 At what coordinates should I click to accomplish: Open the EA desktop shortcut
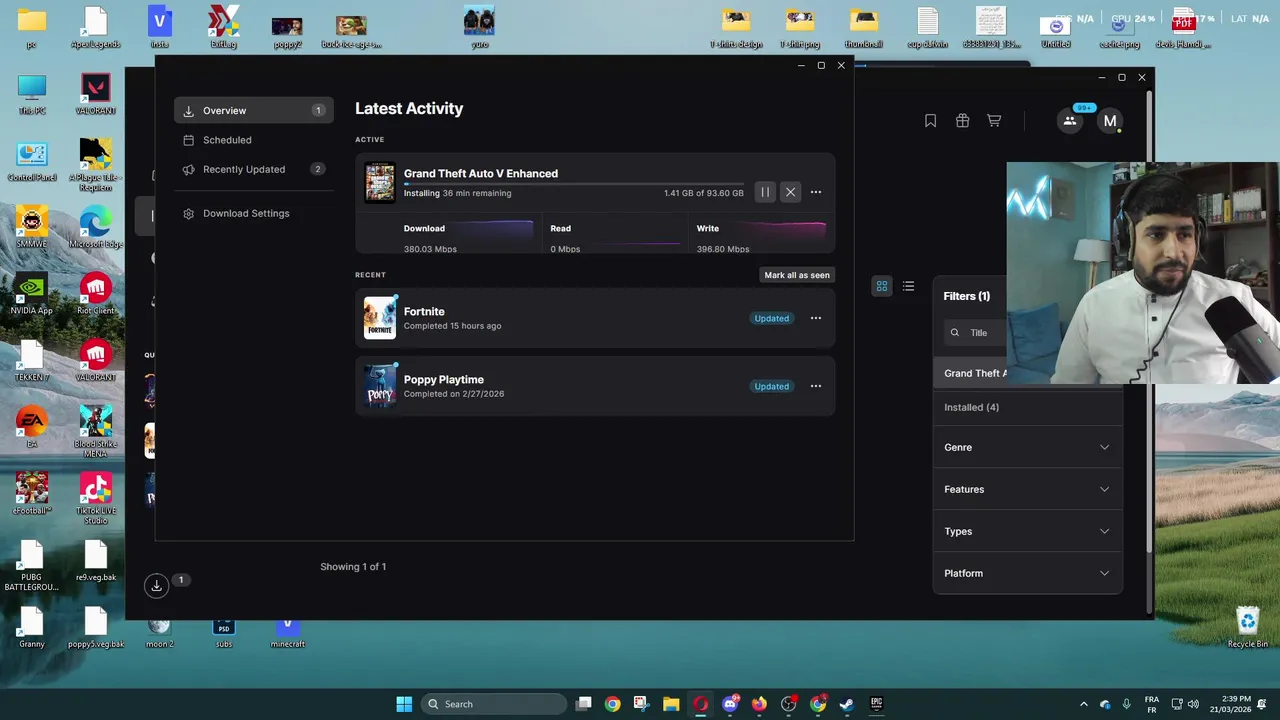(32, 427)
